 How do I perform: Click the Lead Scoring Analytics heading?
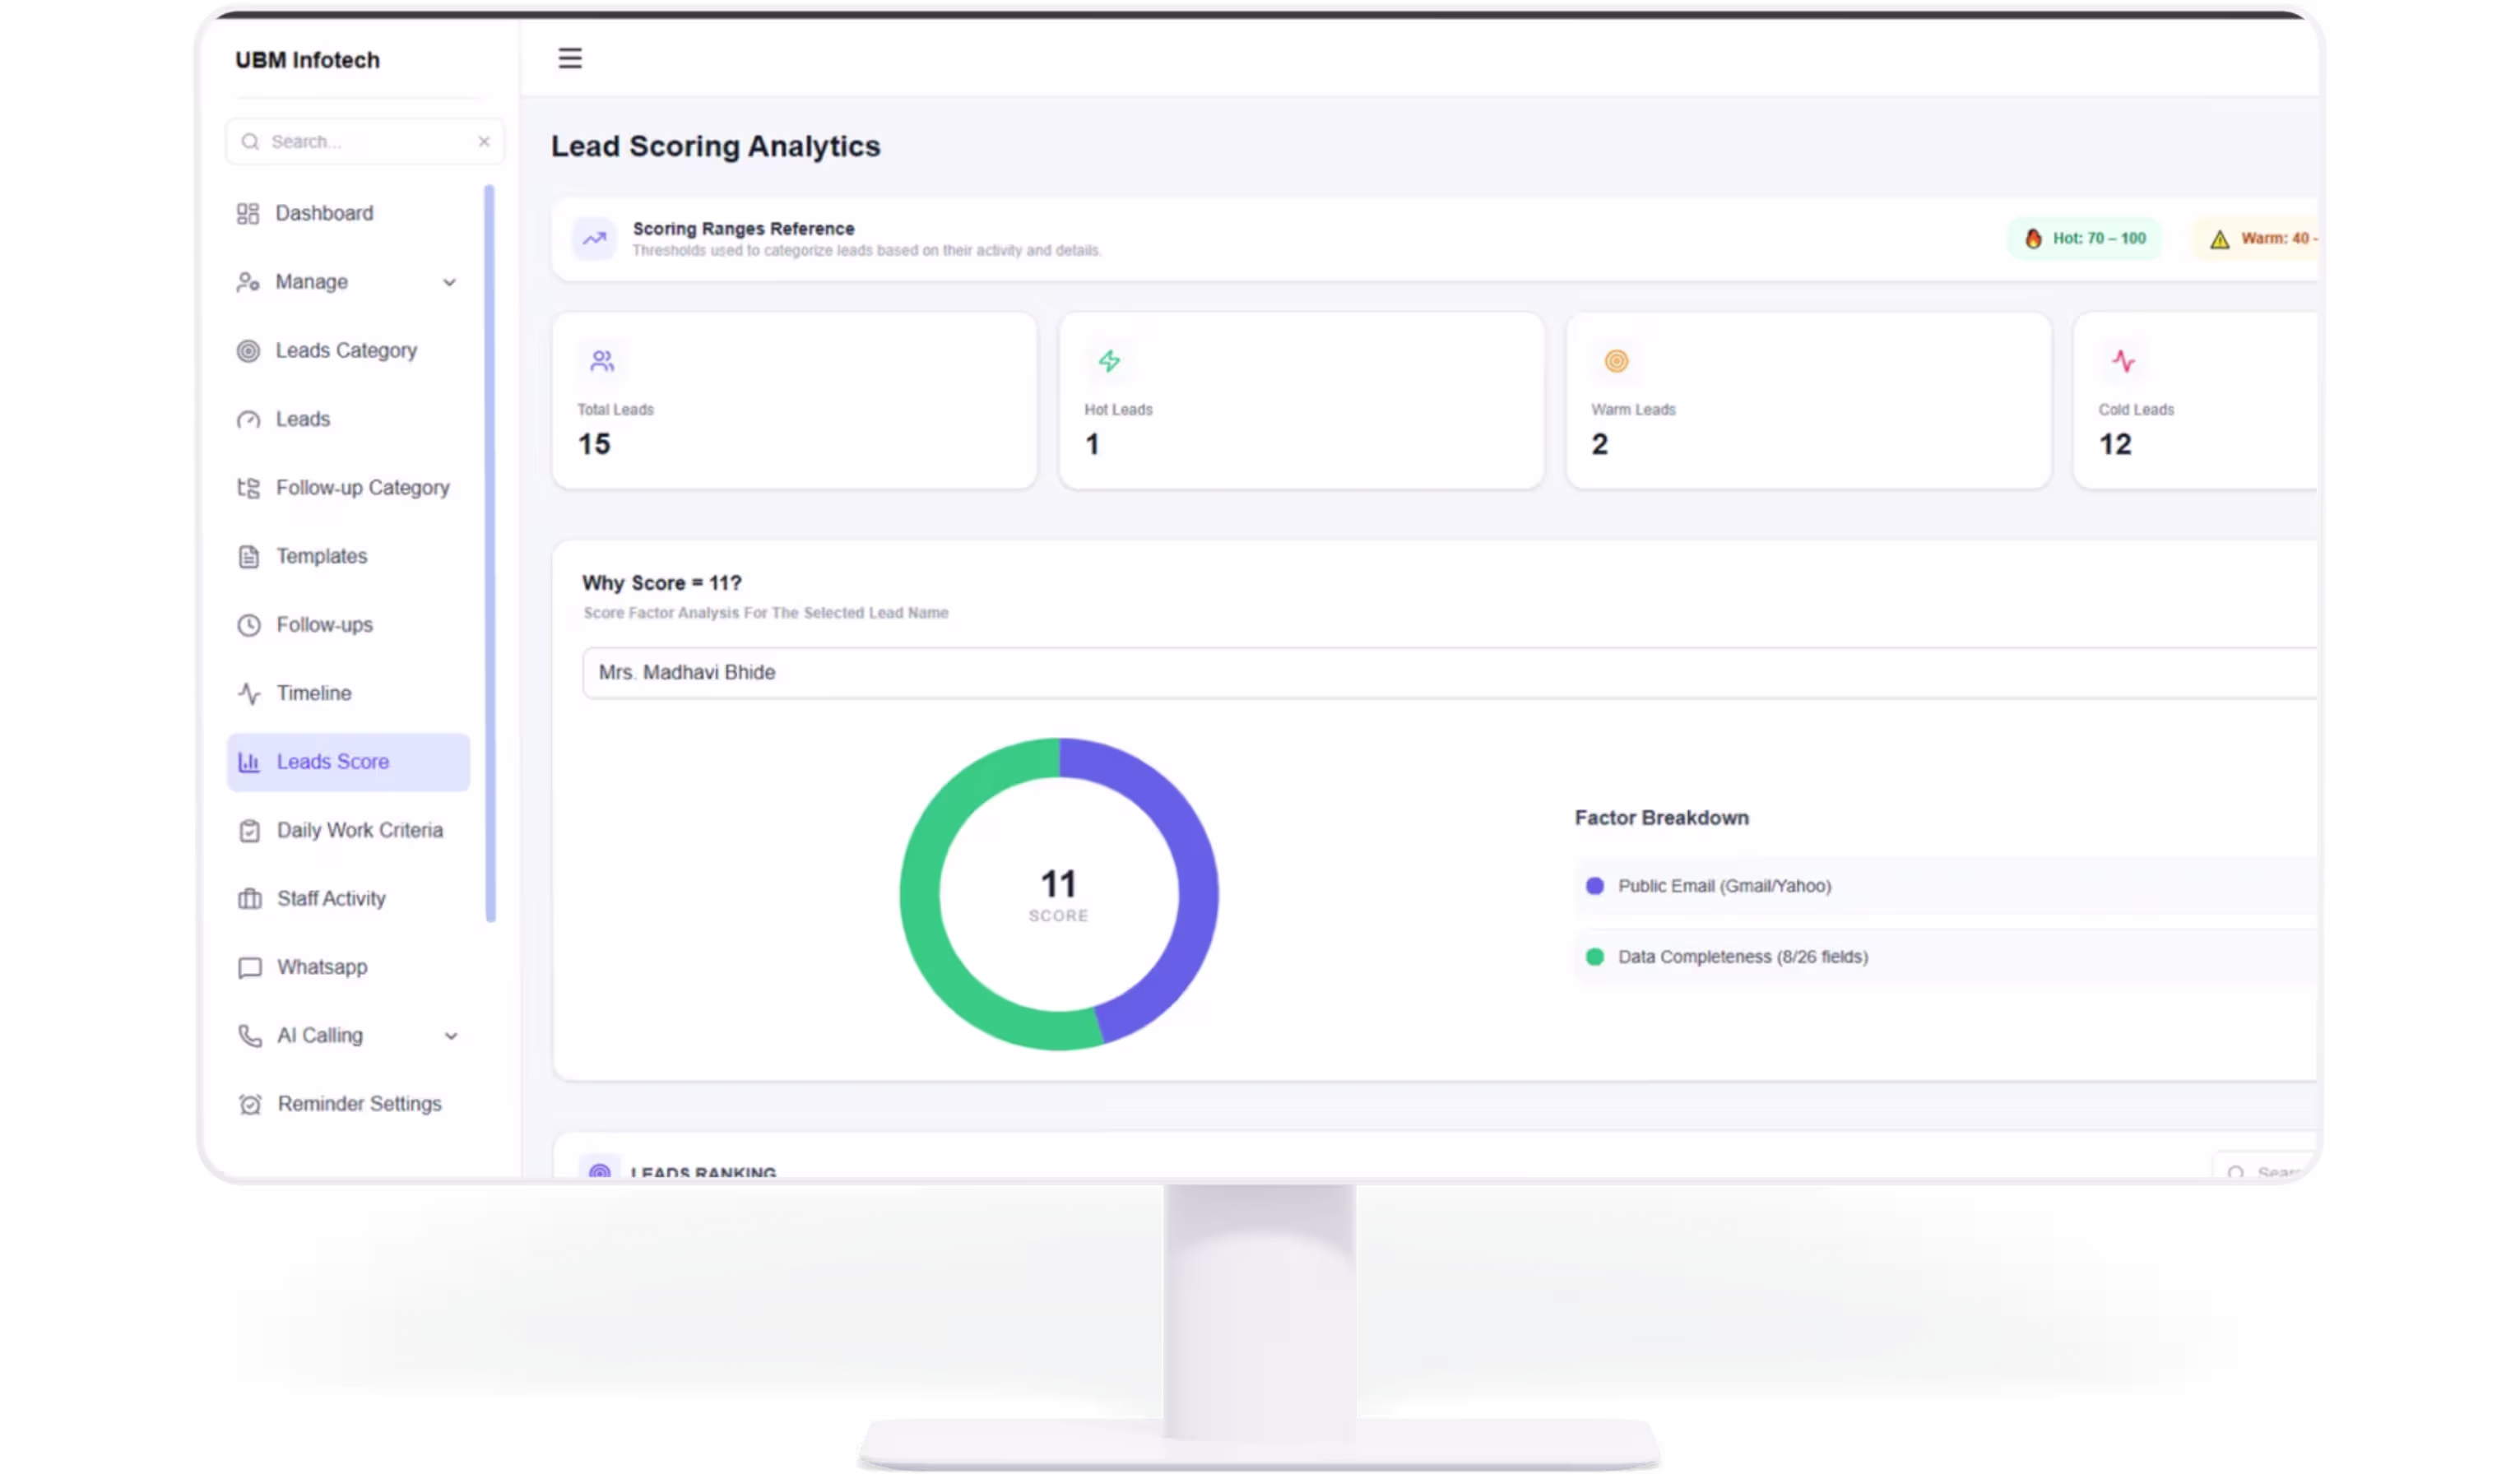click(716, 146)
